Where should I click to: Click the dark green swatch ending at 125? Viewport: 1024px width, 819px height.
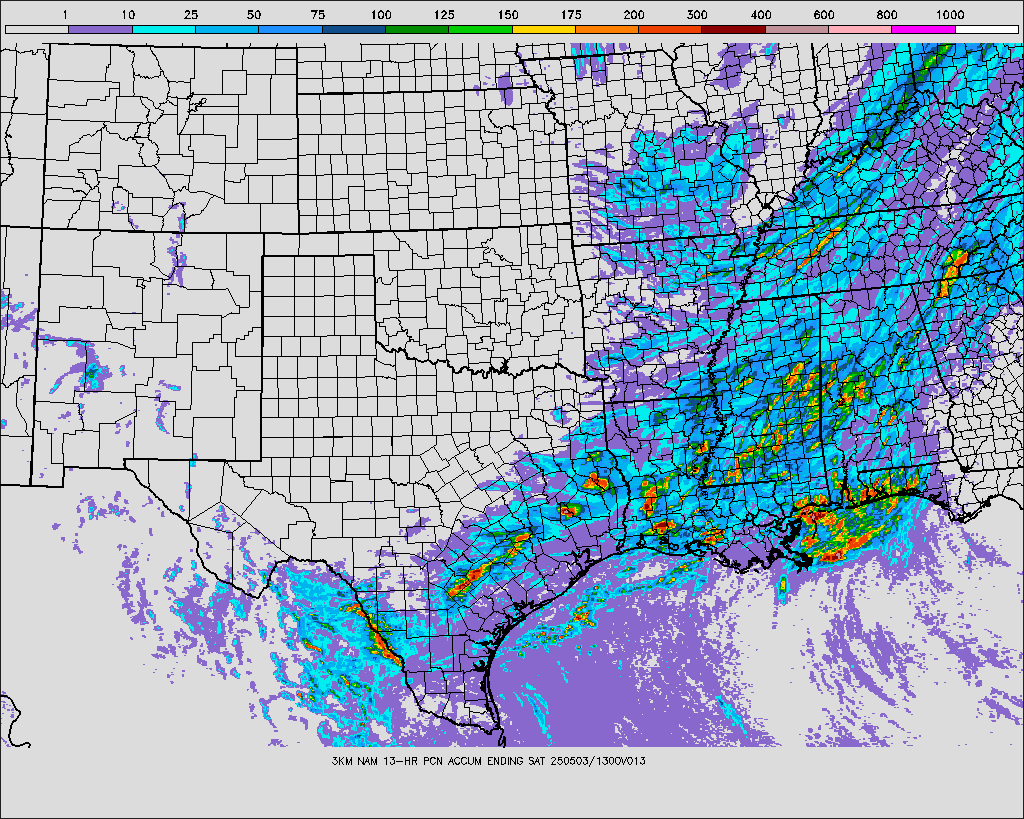(417, 29)
